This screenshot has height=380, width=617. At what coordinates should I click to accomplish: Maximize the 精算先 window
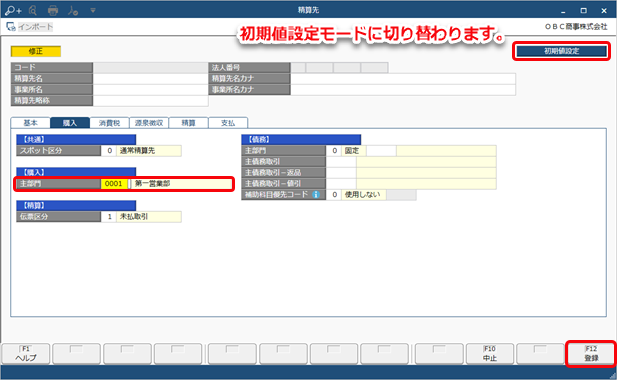point(584,11)
